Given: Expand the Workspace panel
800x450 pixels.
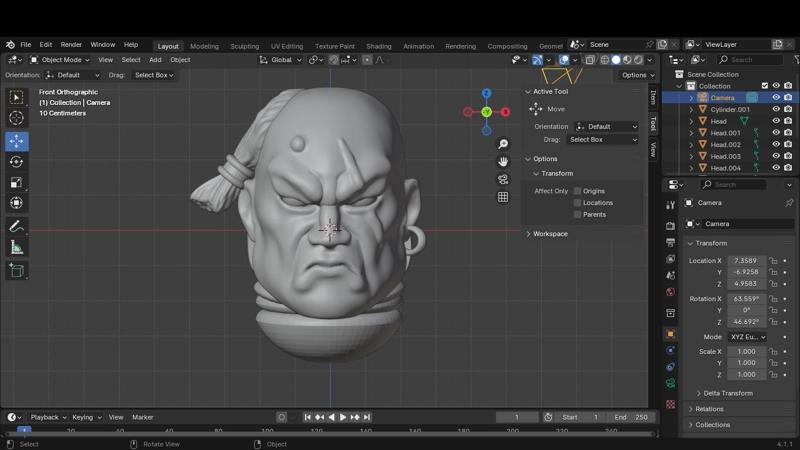Looking at the screenshot, I should coord(550,234).
